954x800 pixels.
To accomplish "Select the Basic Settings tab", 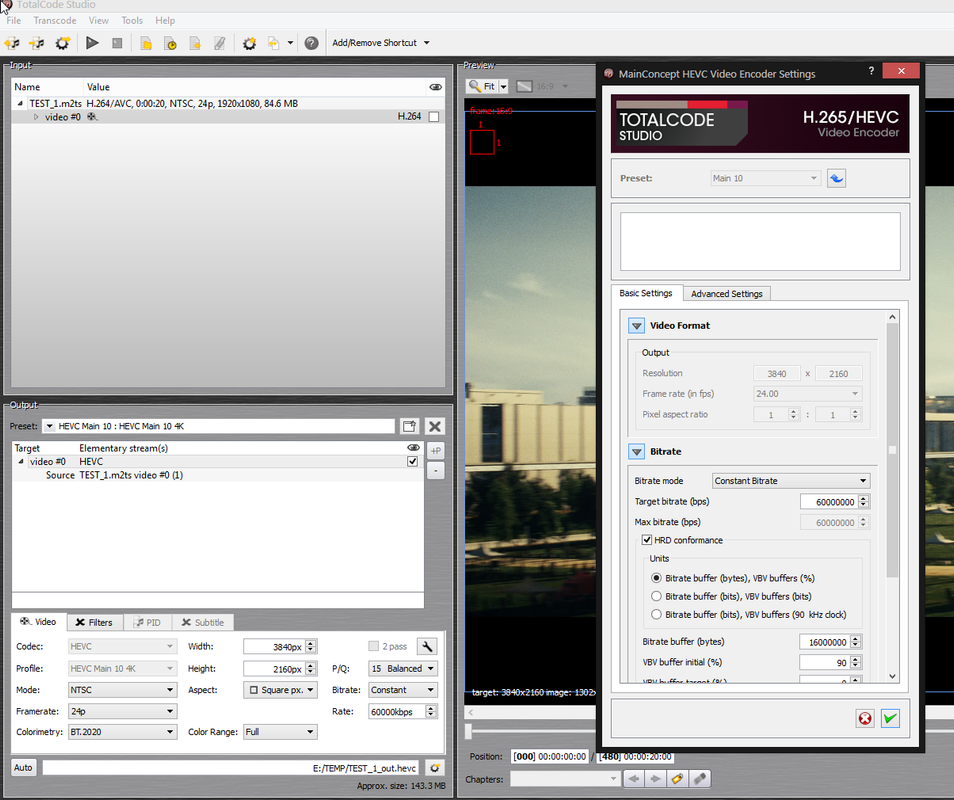I will pyautogui.click(x=646, y=293).
